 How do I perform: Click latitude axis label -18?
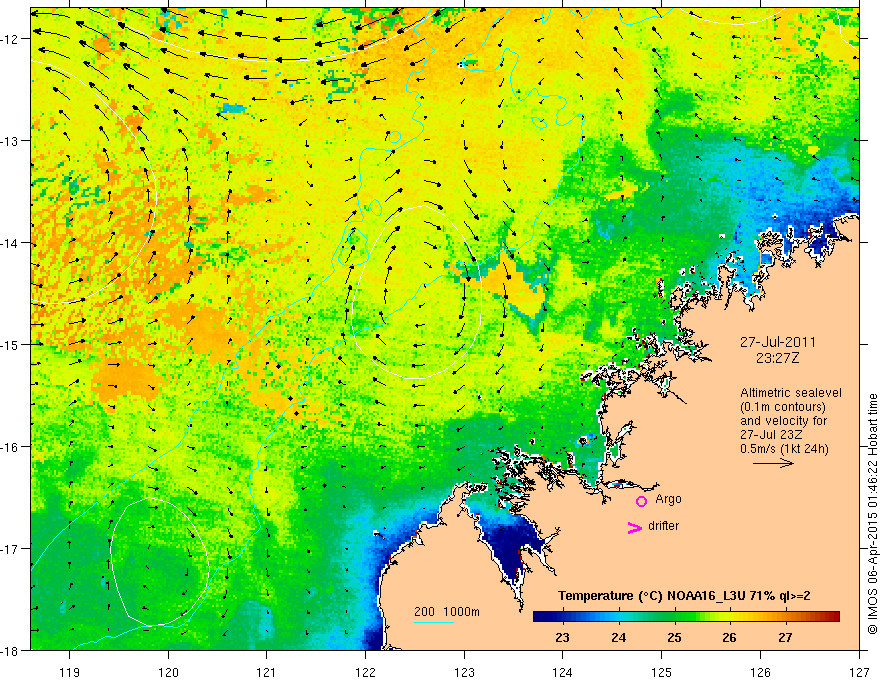[x=10, y=650]
